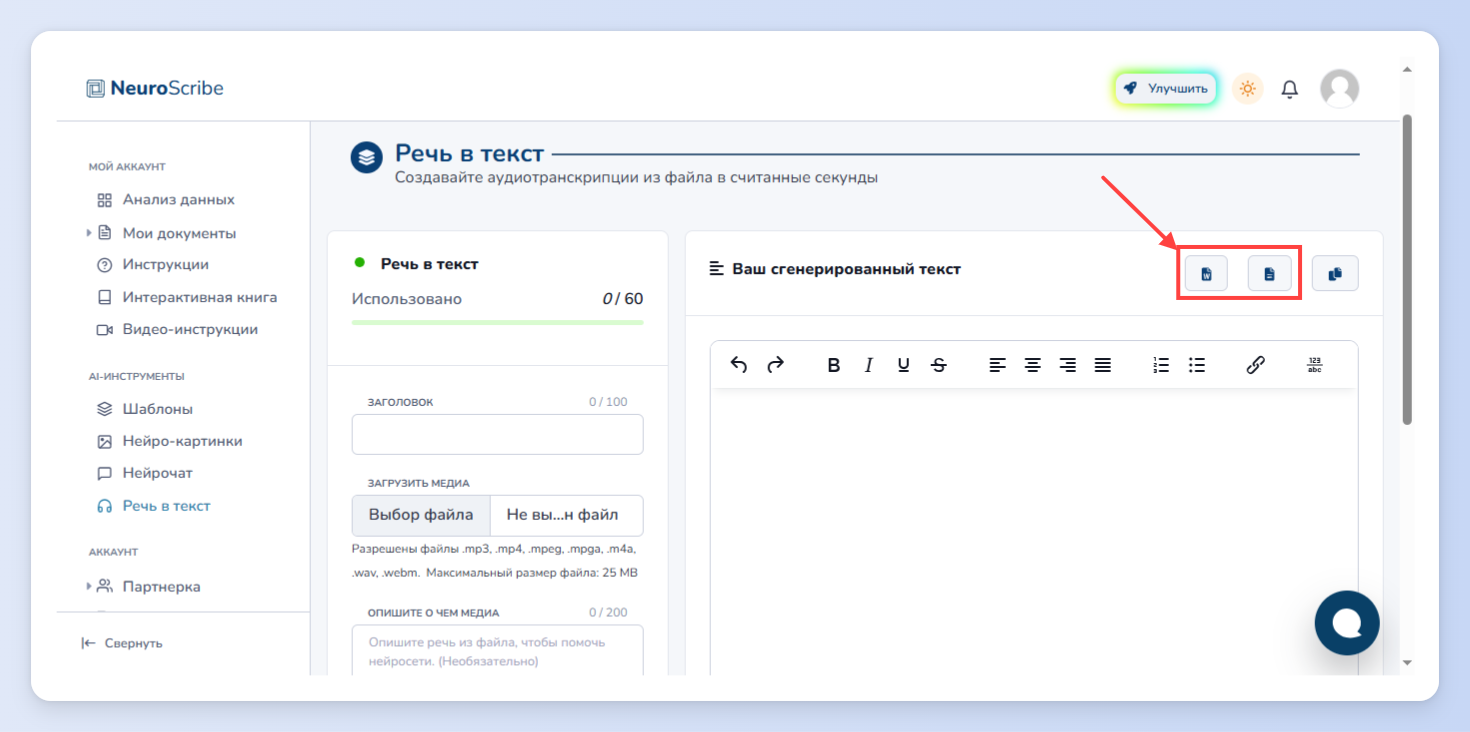The width and height of the screenshot is (1470, 732).
Task: Click the usage progress bar
Action: pos(497,322)
